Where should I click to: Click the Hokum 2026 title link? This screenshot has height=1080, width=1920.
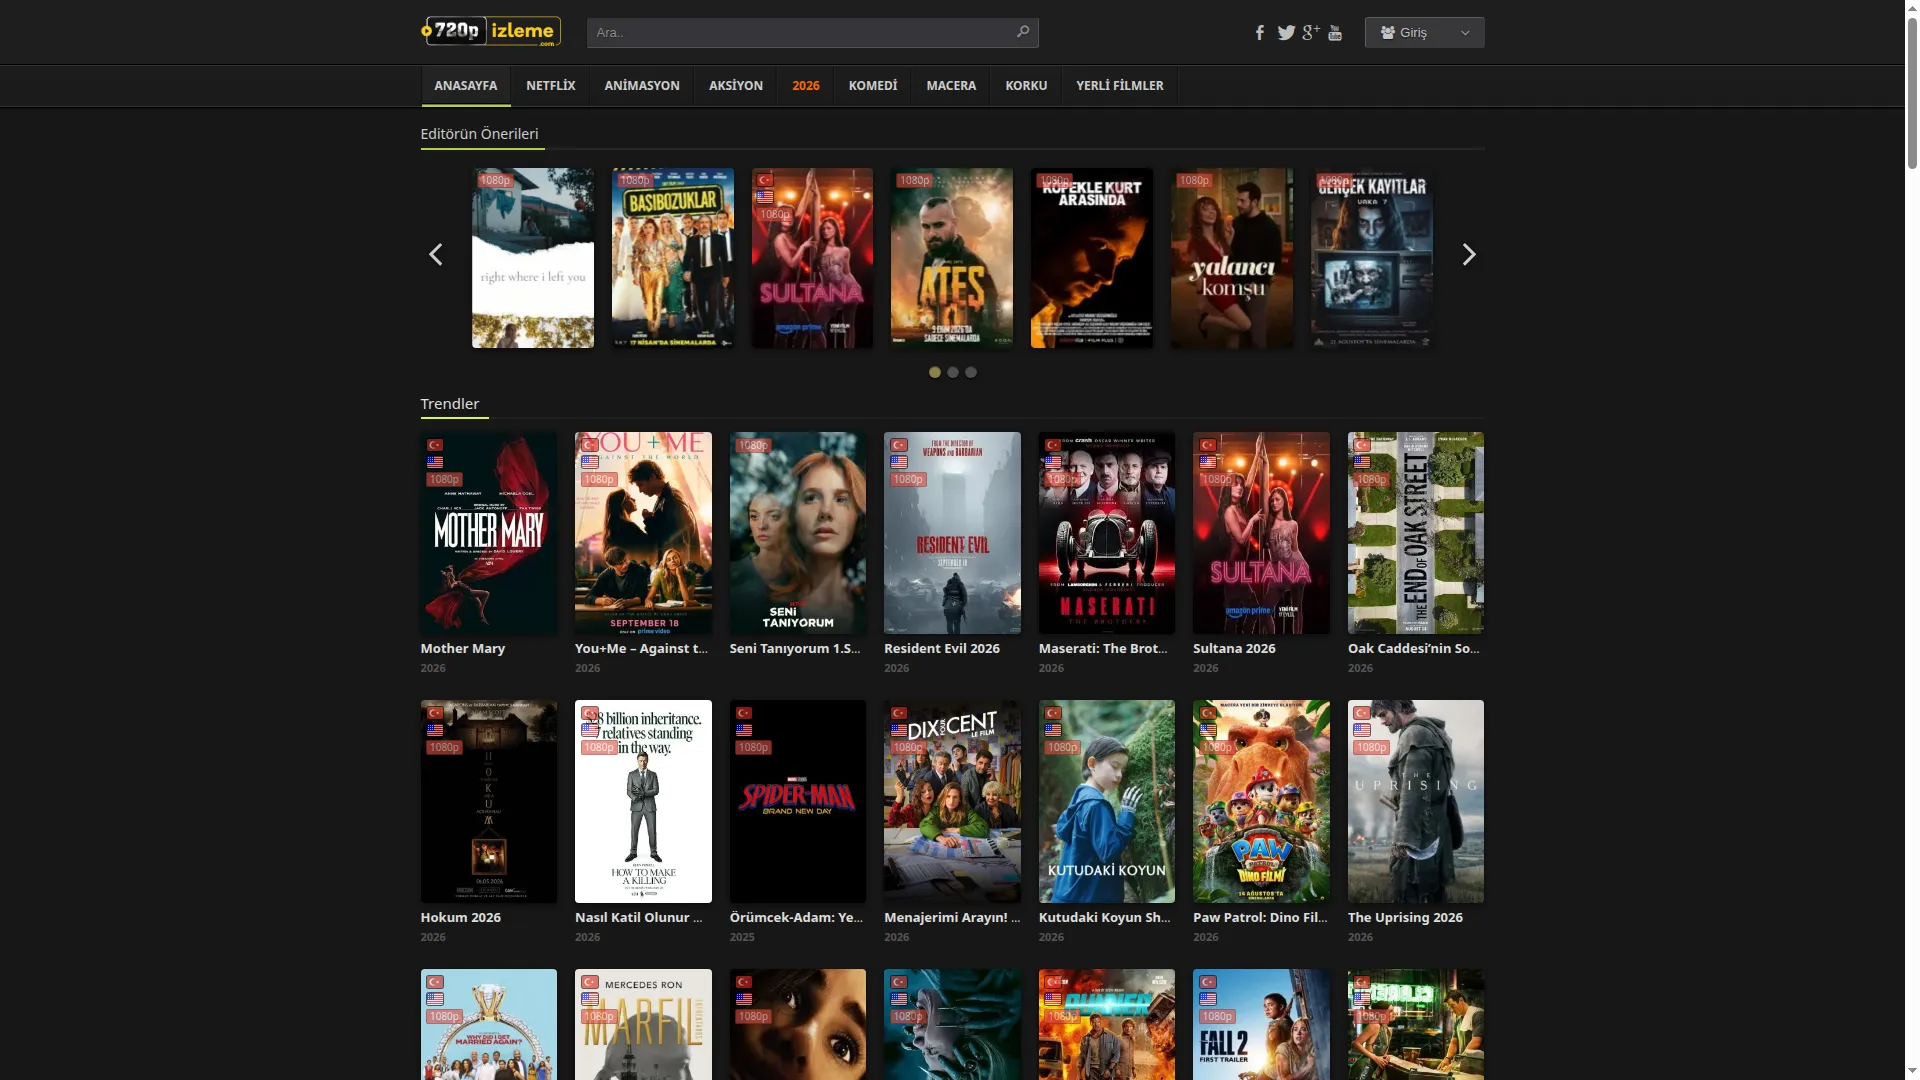pos(461,918)
